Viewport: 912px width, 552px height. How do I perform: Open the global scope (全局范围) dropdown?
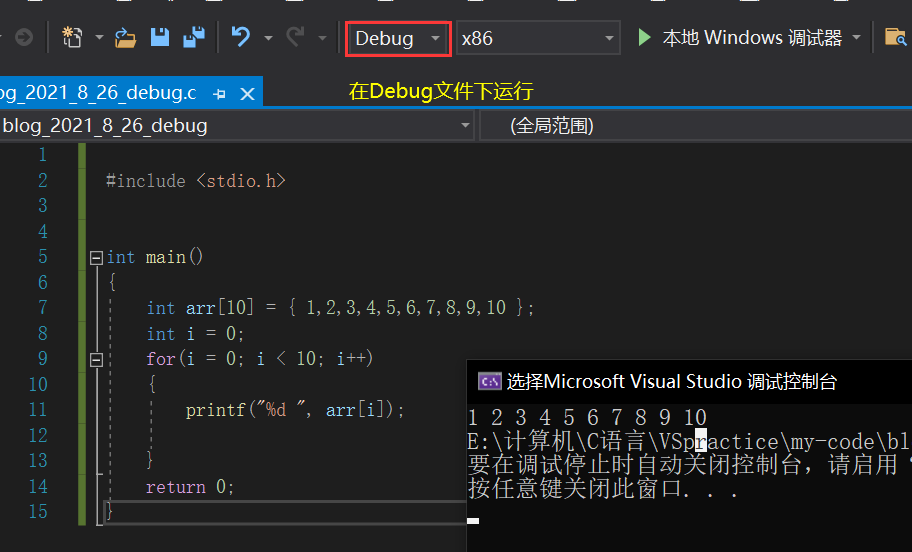tap(696, 126)
